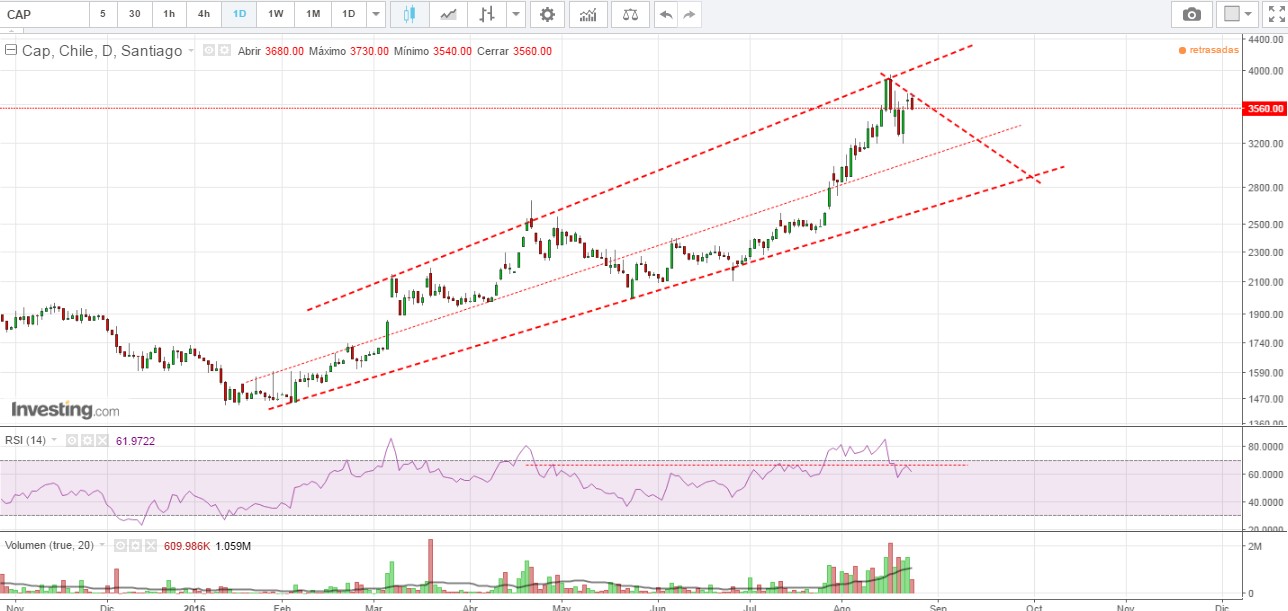Set interval to 1M
This screenshot has height=611, width=1288.
pos(313,14)
